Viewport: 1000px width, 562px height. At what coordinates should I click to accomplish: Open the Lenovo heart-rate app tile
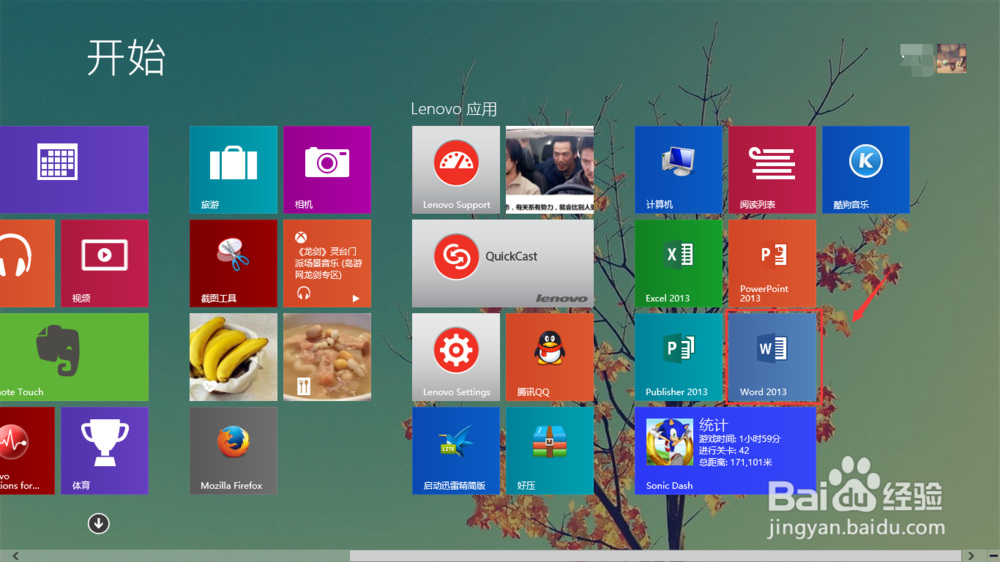coord(27,451)
